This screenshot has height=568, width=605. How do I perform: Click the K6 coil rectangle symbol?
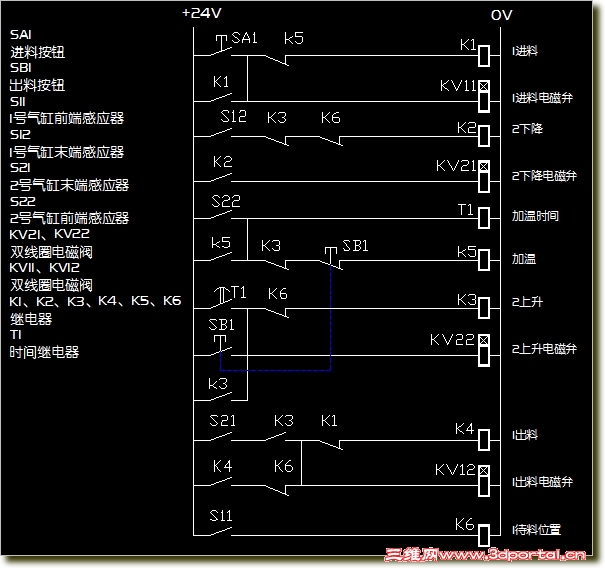pos(484,535)
